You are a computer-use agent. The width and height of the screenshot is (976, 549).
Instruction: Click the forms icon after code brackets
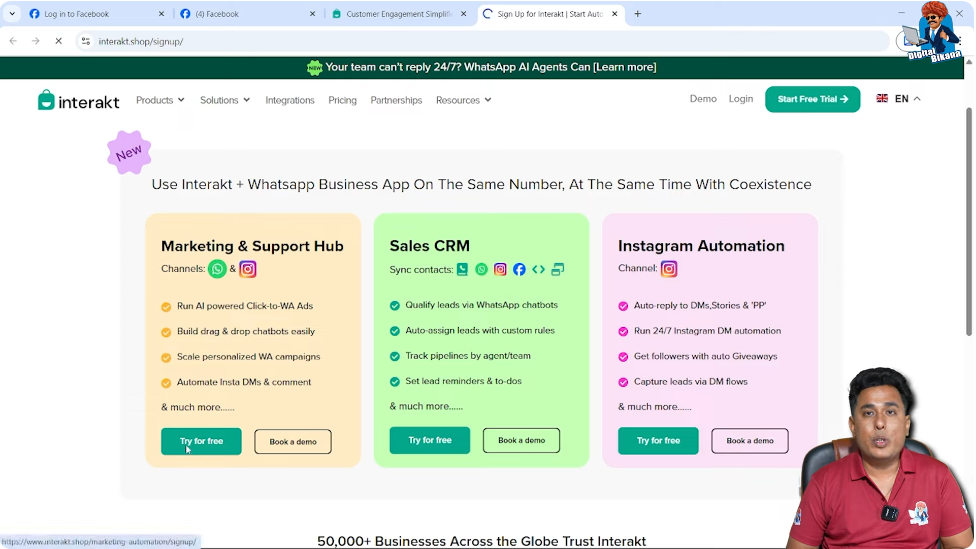558,270
